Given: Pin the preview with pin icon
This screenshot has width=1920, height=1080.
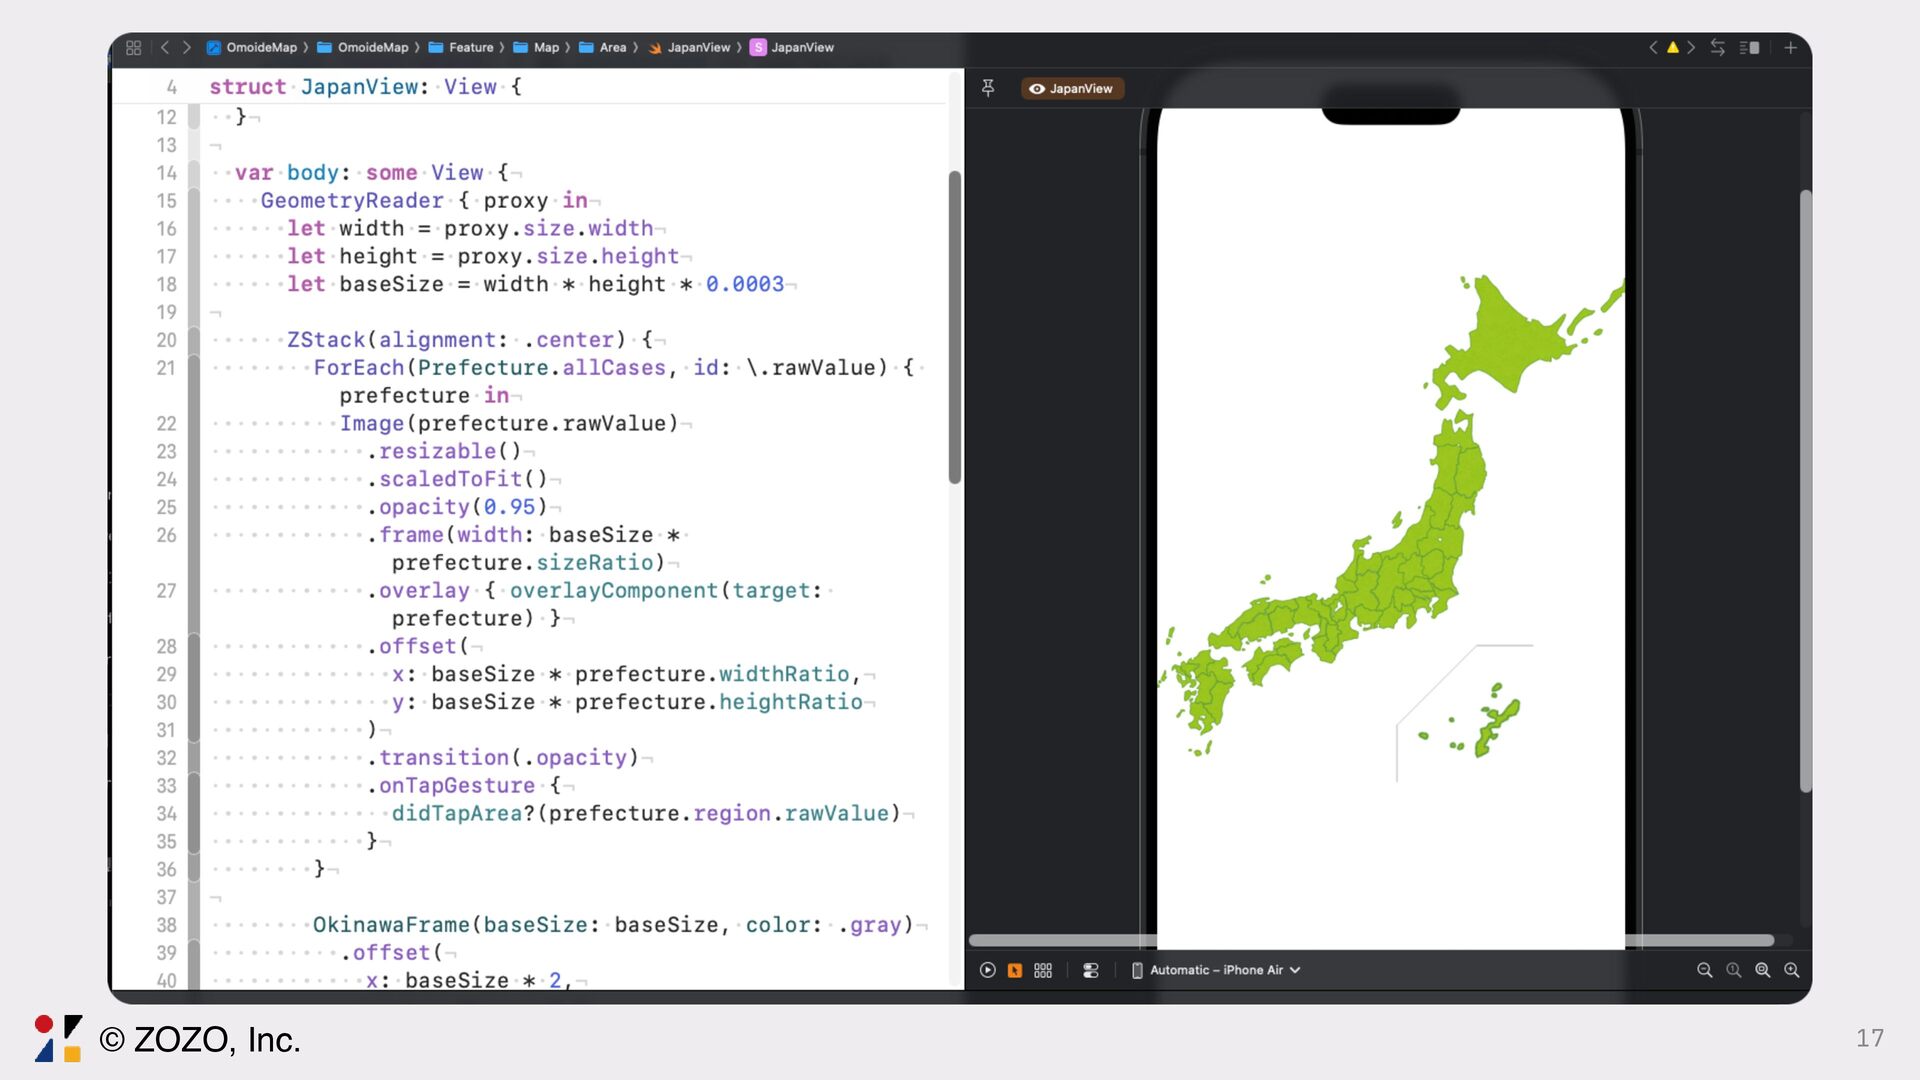Looking at the screenshot, I should pos(988,88).
